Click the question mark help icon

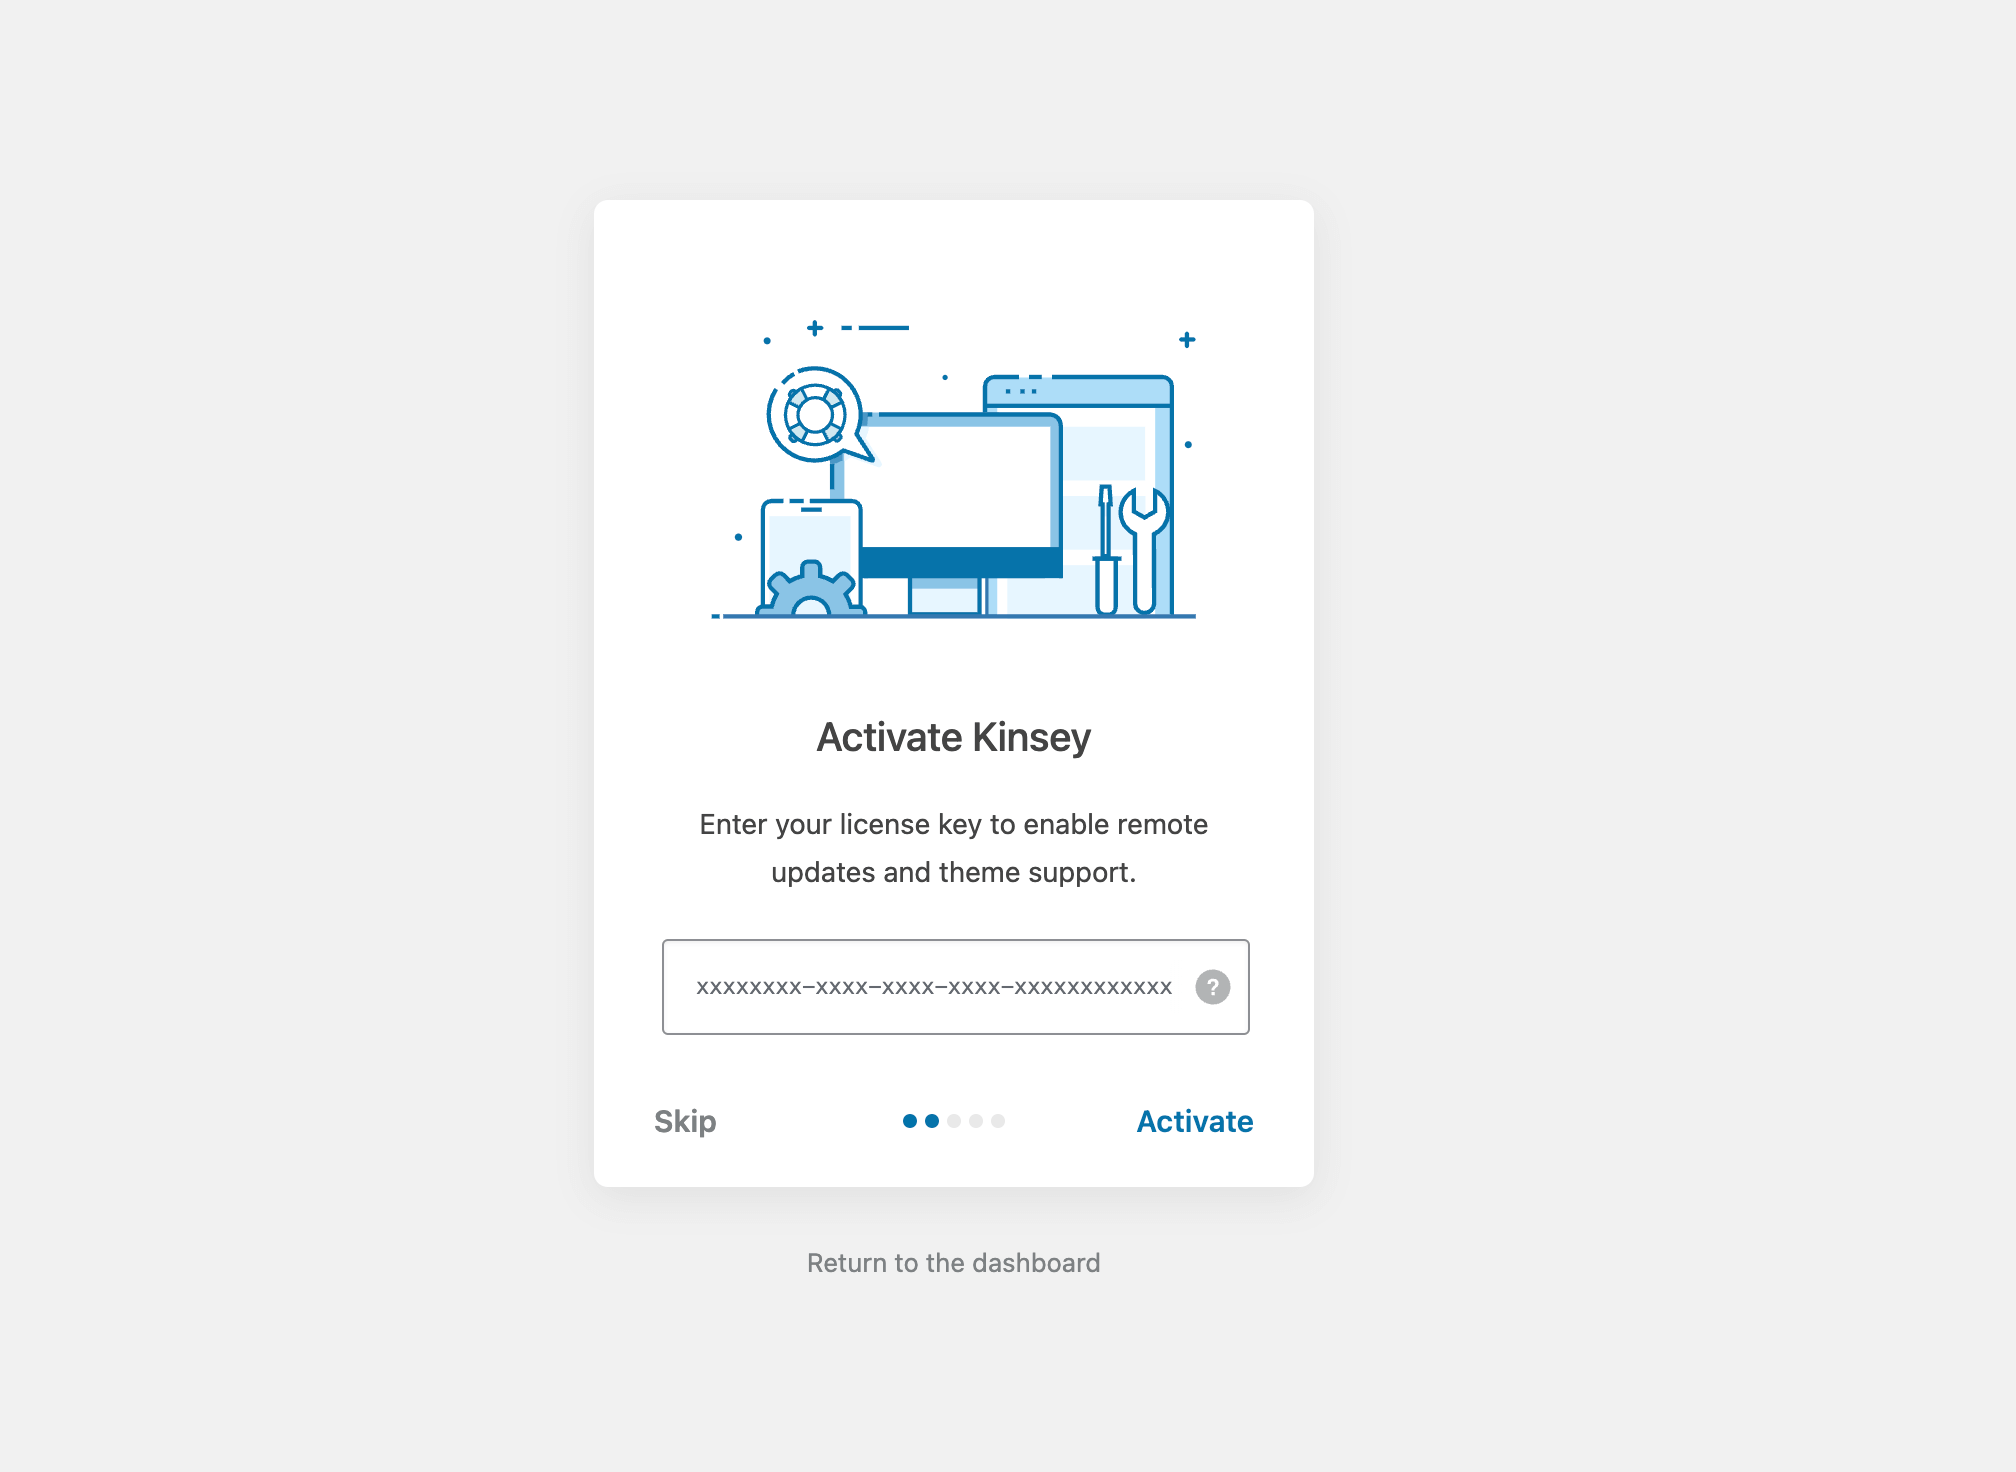[1212, 987]
